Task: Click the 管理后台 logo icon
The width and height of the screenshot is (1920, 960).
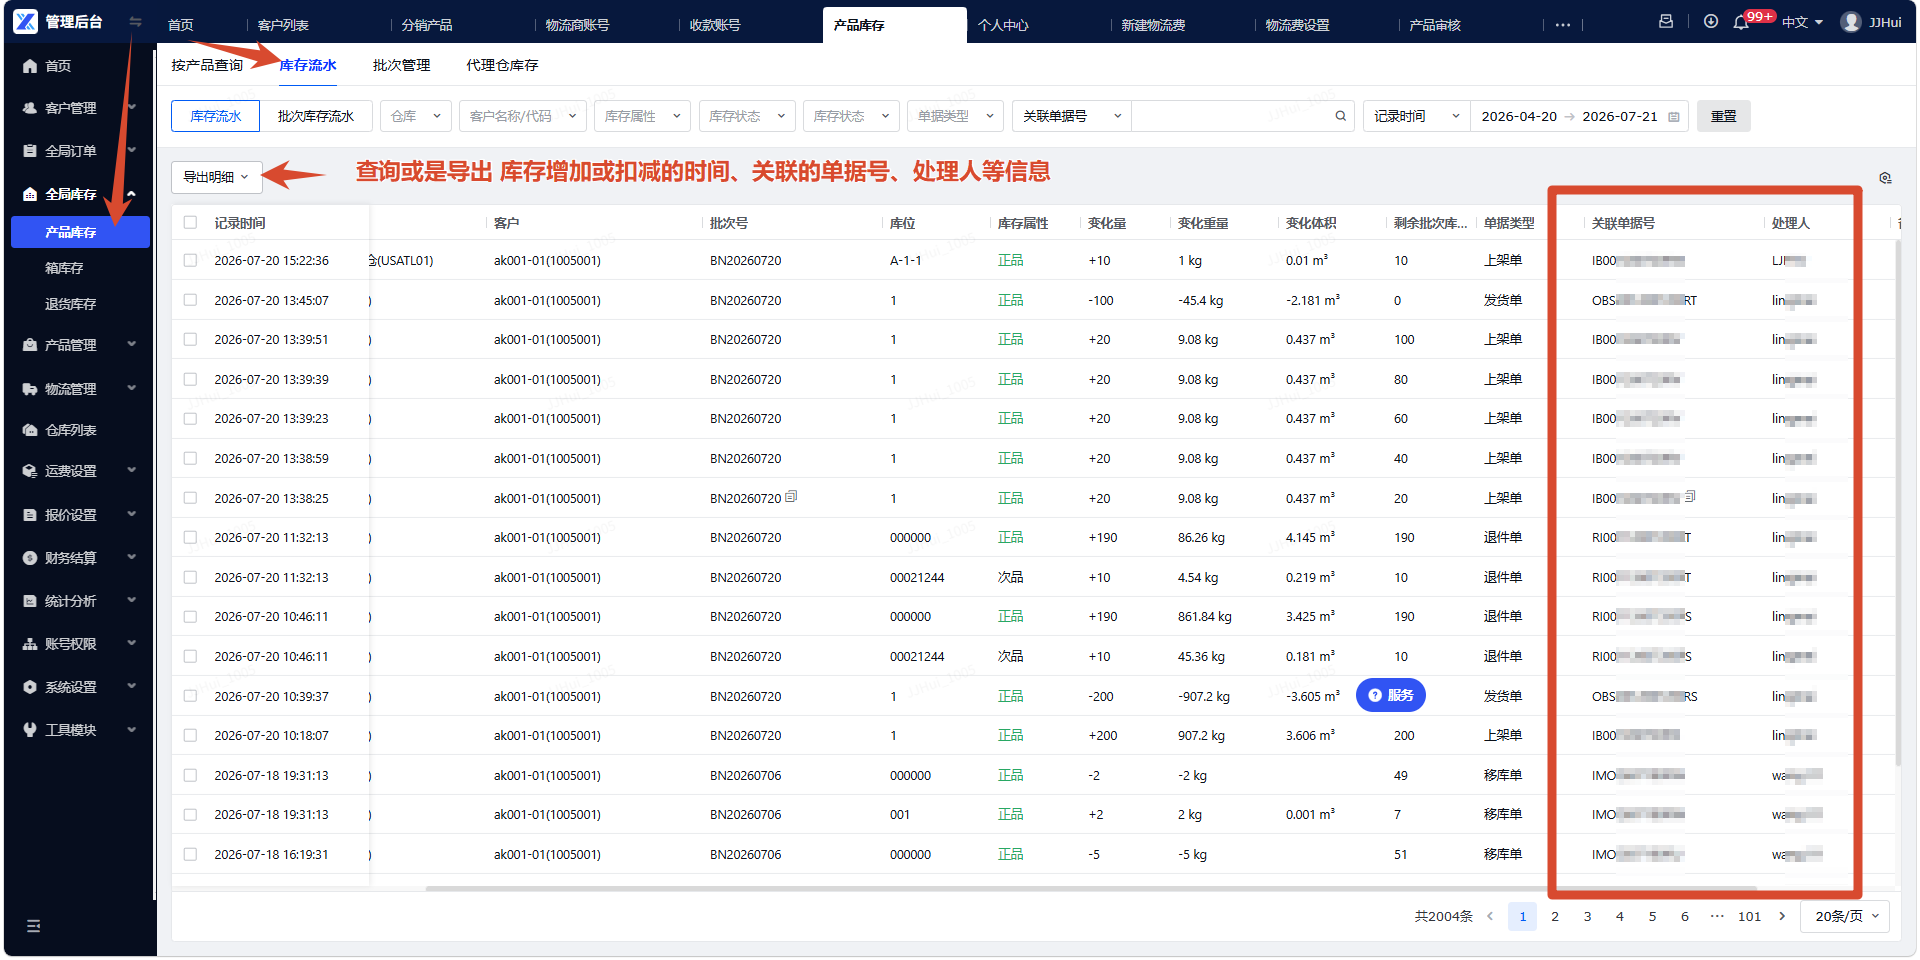Action: pyautogui.click(x=26, y=21)
